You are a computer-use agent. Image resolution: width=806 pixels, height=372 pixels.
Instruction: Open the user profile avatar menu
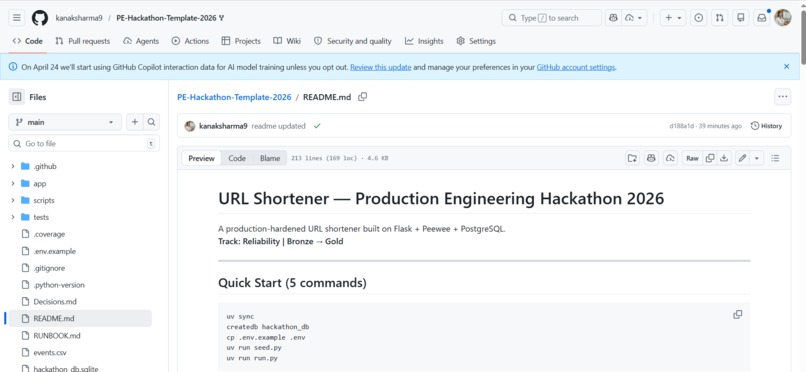click(x=783, y=18)
